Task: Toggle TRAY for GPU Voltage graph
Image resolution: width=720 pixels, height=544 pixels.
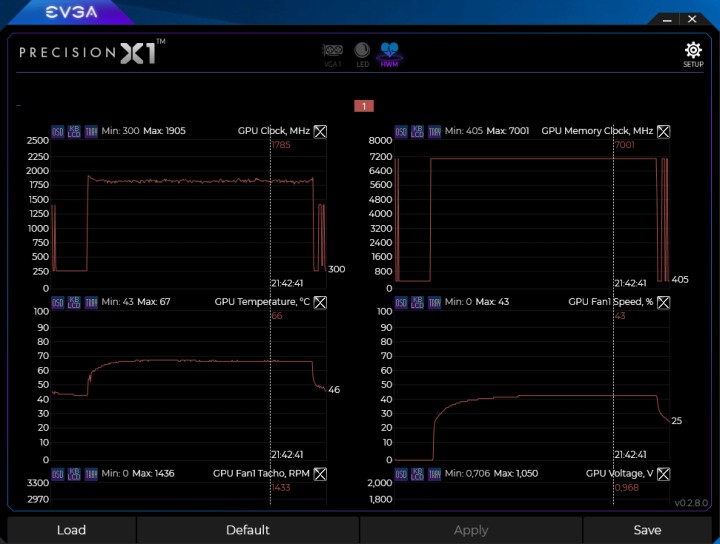Action: (434, 474)
